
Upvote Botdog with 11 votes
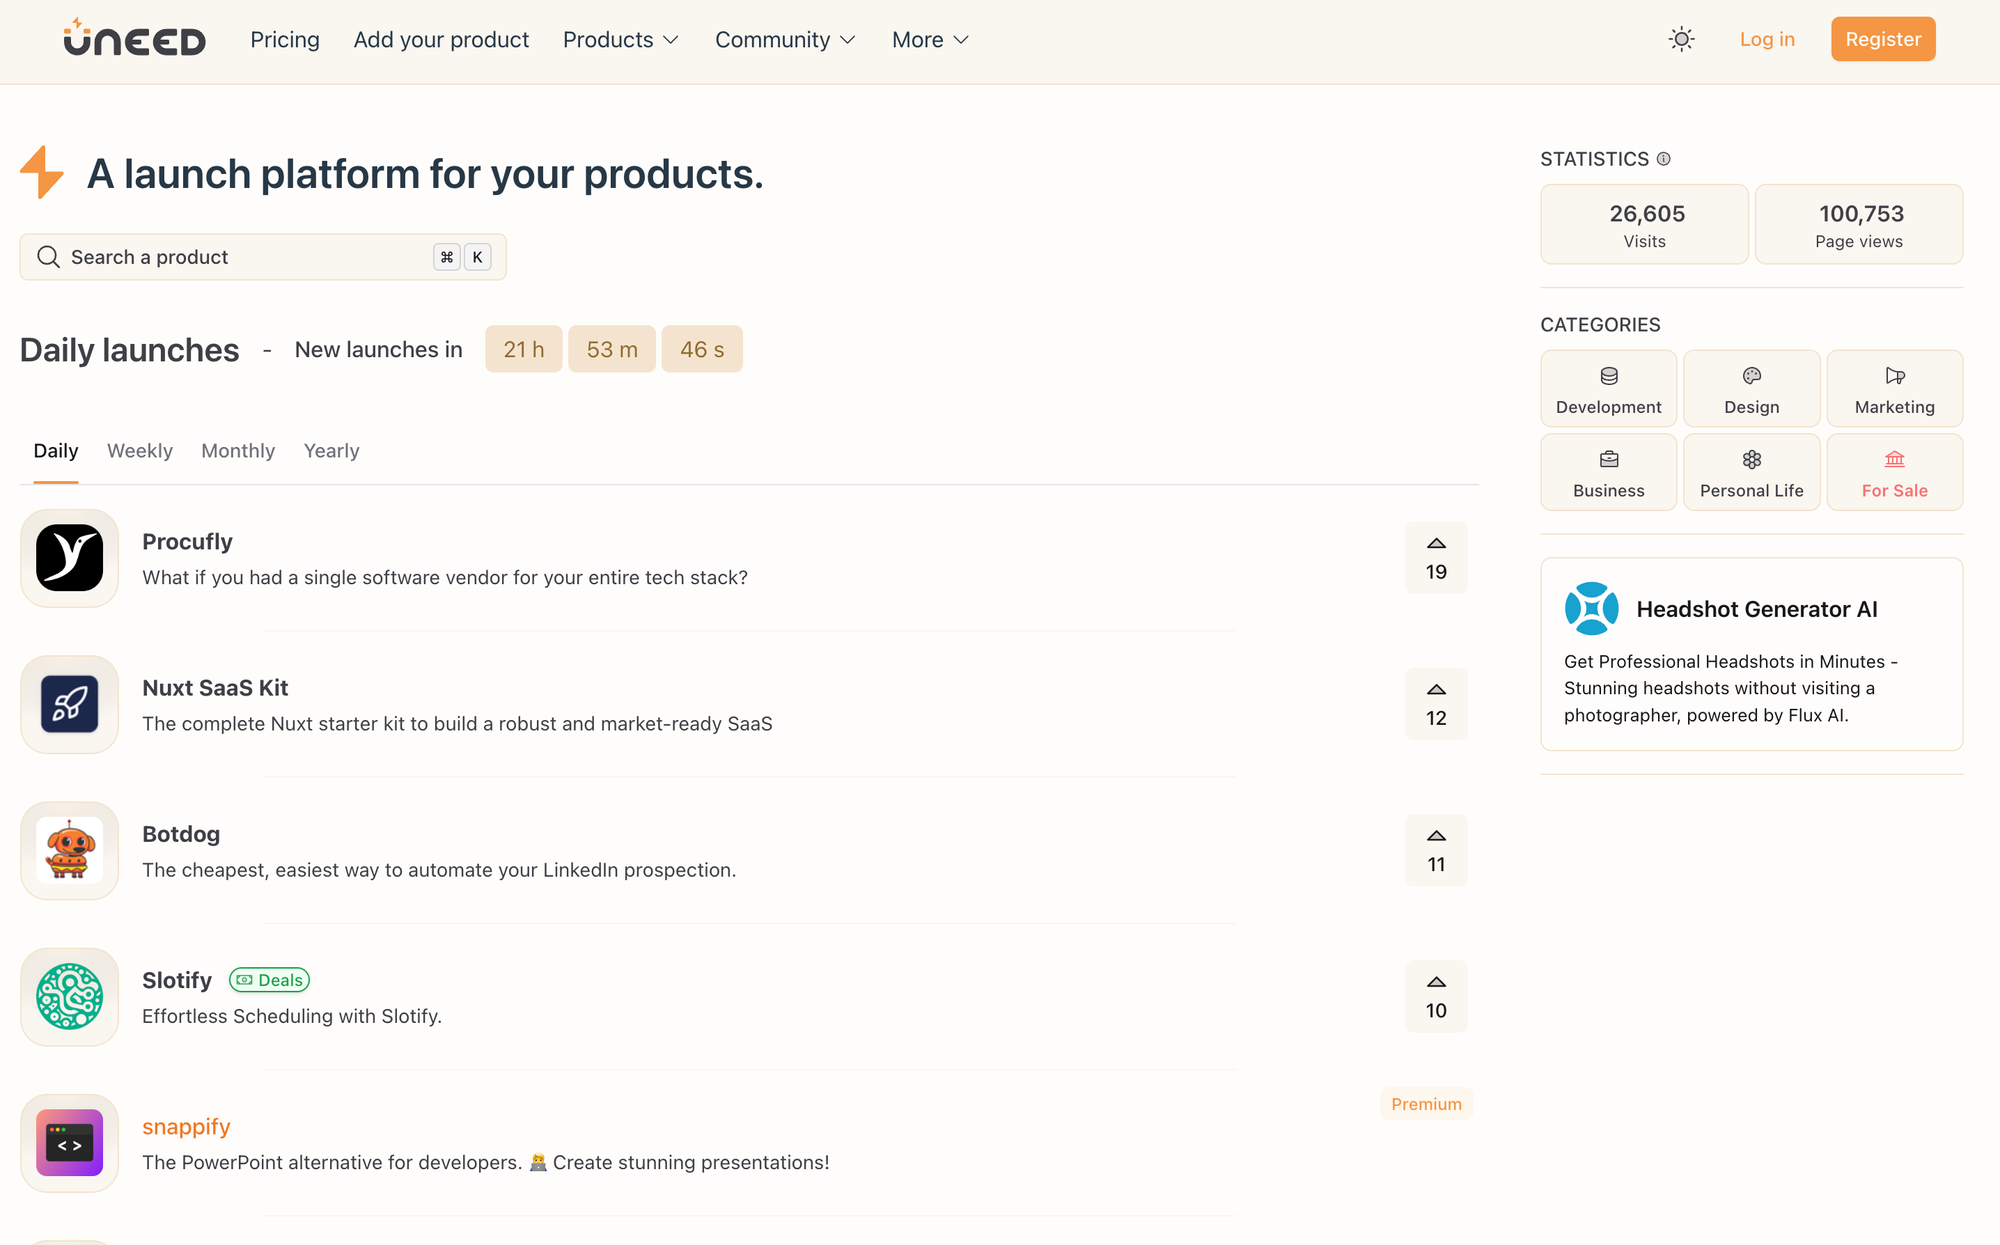[1436, 850]
